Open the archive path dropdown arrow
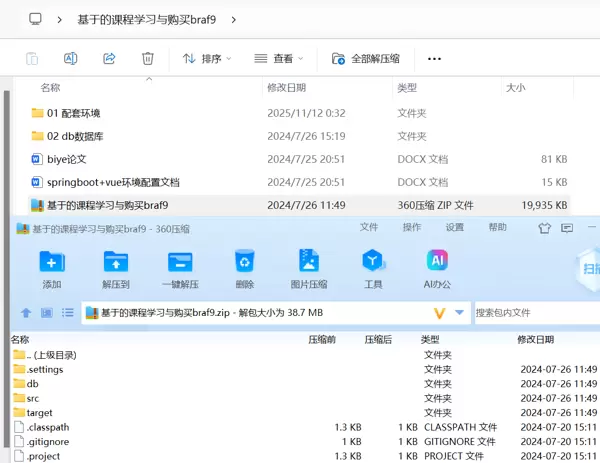This screenshot has height=463, width=600. 459,313
